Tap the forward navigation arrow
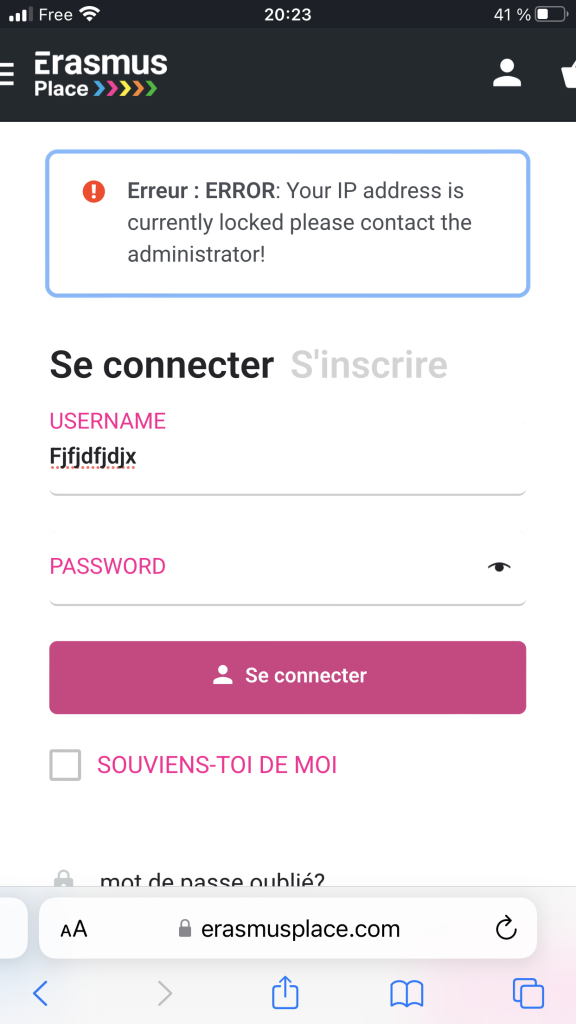This screenshot has height=1024, width=576. tap(165, 993)
